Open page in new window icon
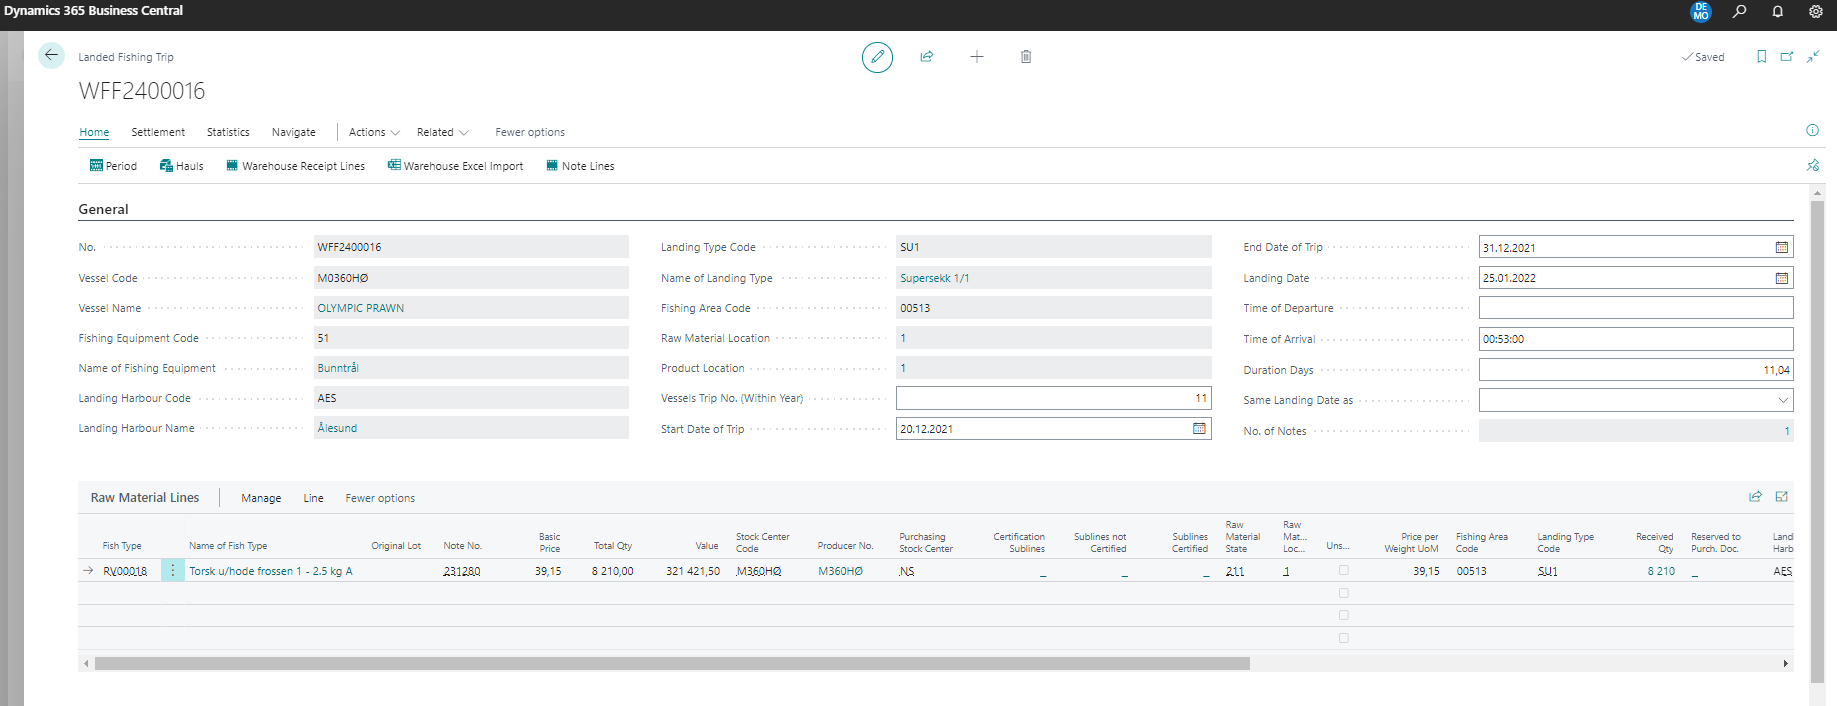This screenshot has height=706, width=1837. [x=1787, y=57]
